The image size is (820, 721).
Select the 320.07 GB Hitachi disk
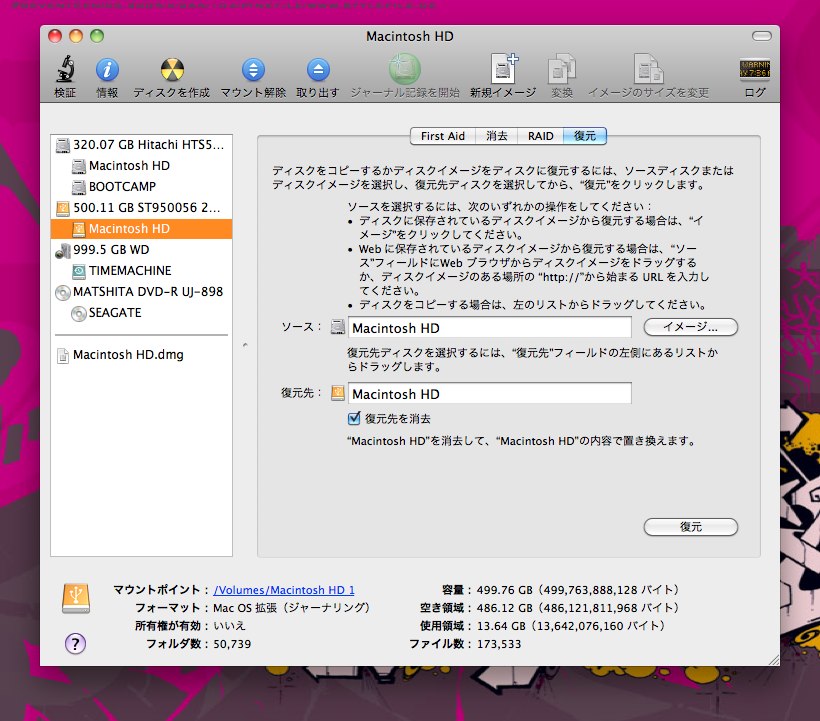(141, 145)
